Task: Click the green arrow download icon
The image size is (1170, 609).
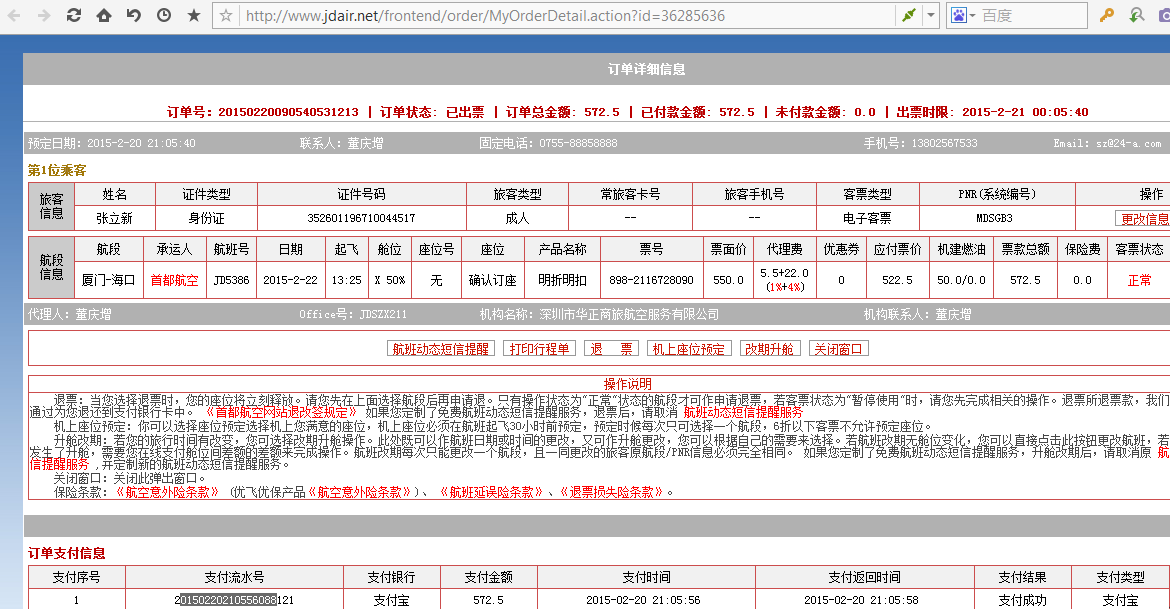Action: point(1136,15)
